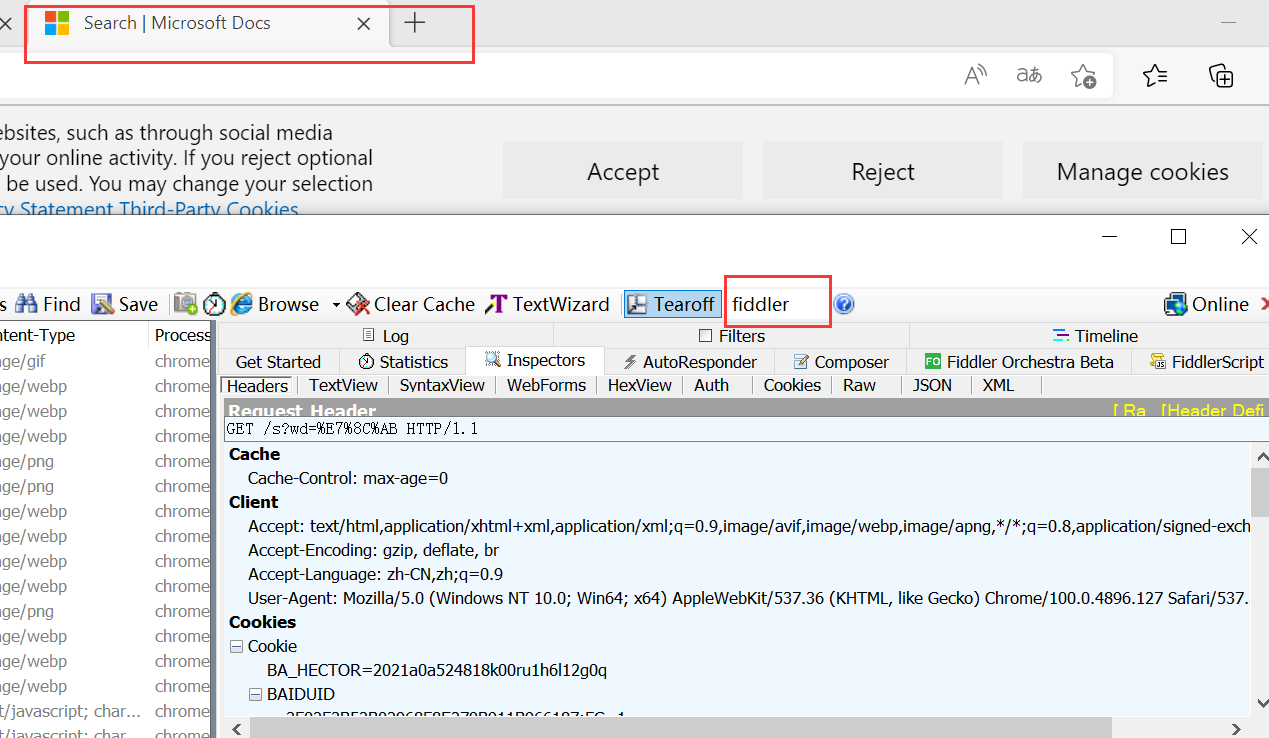
Task: Select the TextView inspector tab
Action: tap(343, 385)
